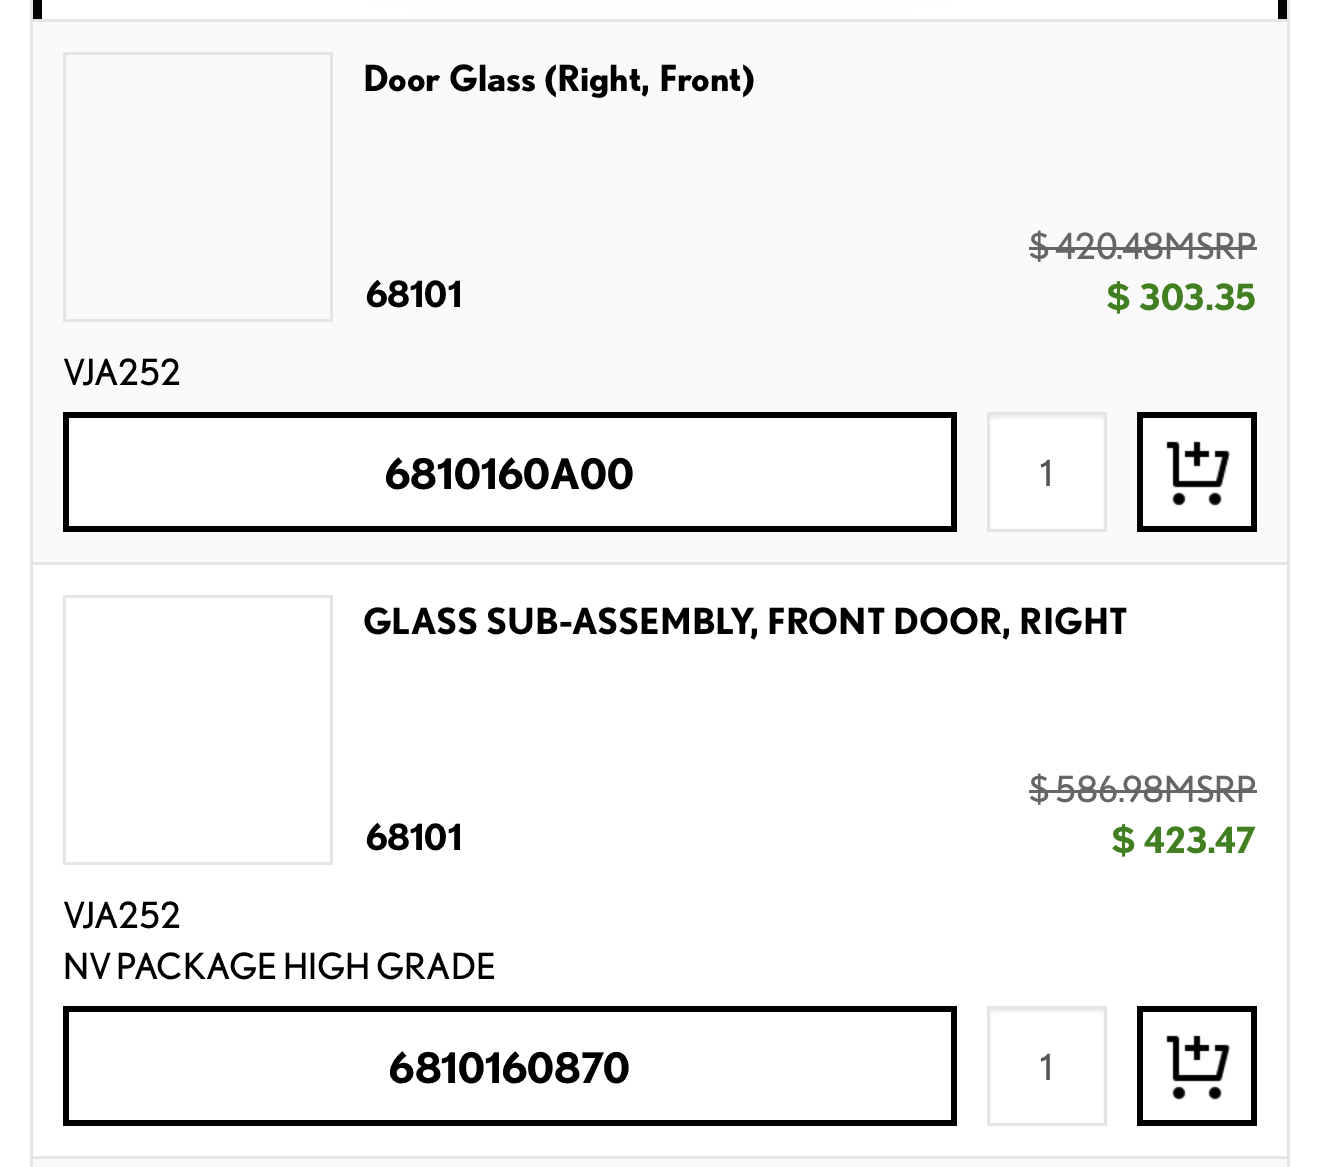The height and width of the screenshot is (1167, 1320).
Task: Click the crossed-out $586.98 MSRP
Action: tap(1142, 789)
